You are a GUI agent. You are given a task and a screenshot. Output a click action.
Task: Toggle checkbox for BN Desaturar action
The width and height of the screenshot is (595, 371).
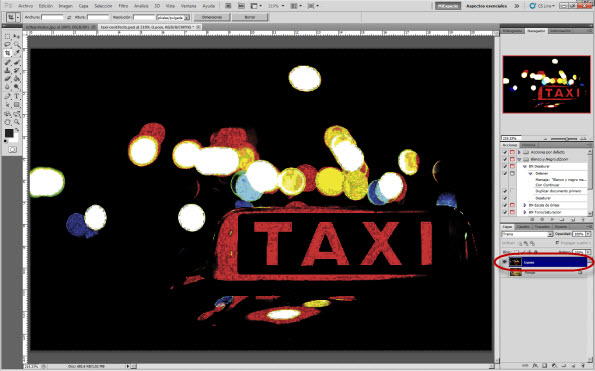coord(505,167)
